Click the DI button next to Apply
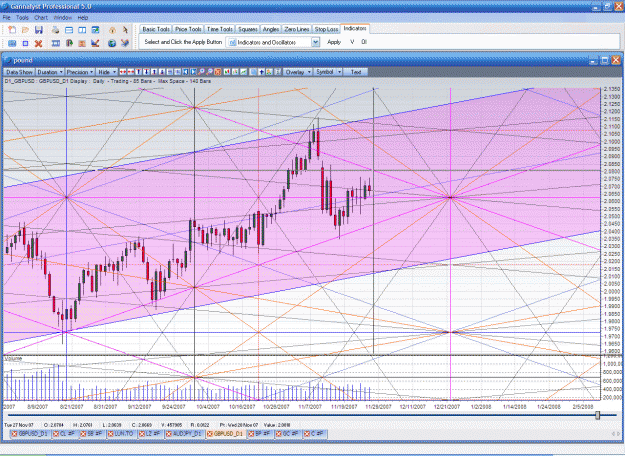This screenshot has width=625, height=456. [364, 42]
